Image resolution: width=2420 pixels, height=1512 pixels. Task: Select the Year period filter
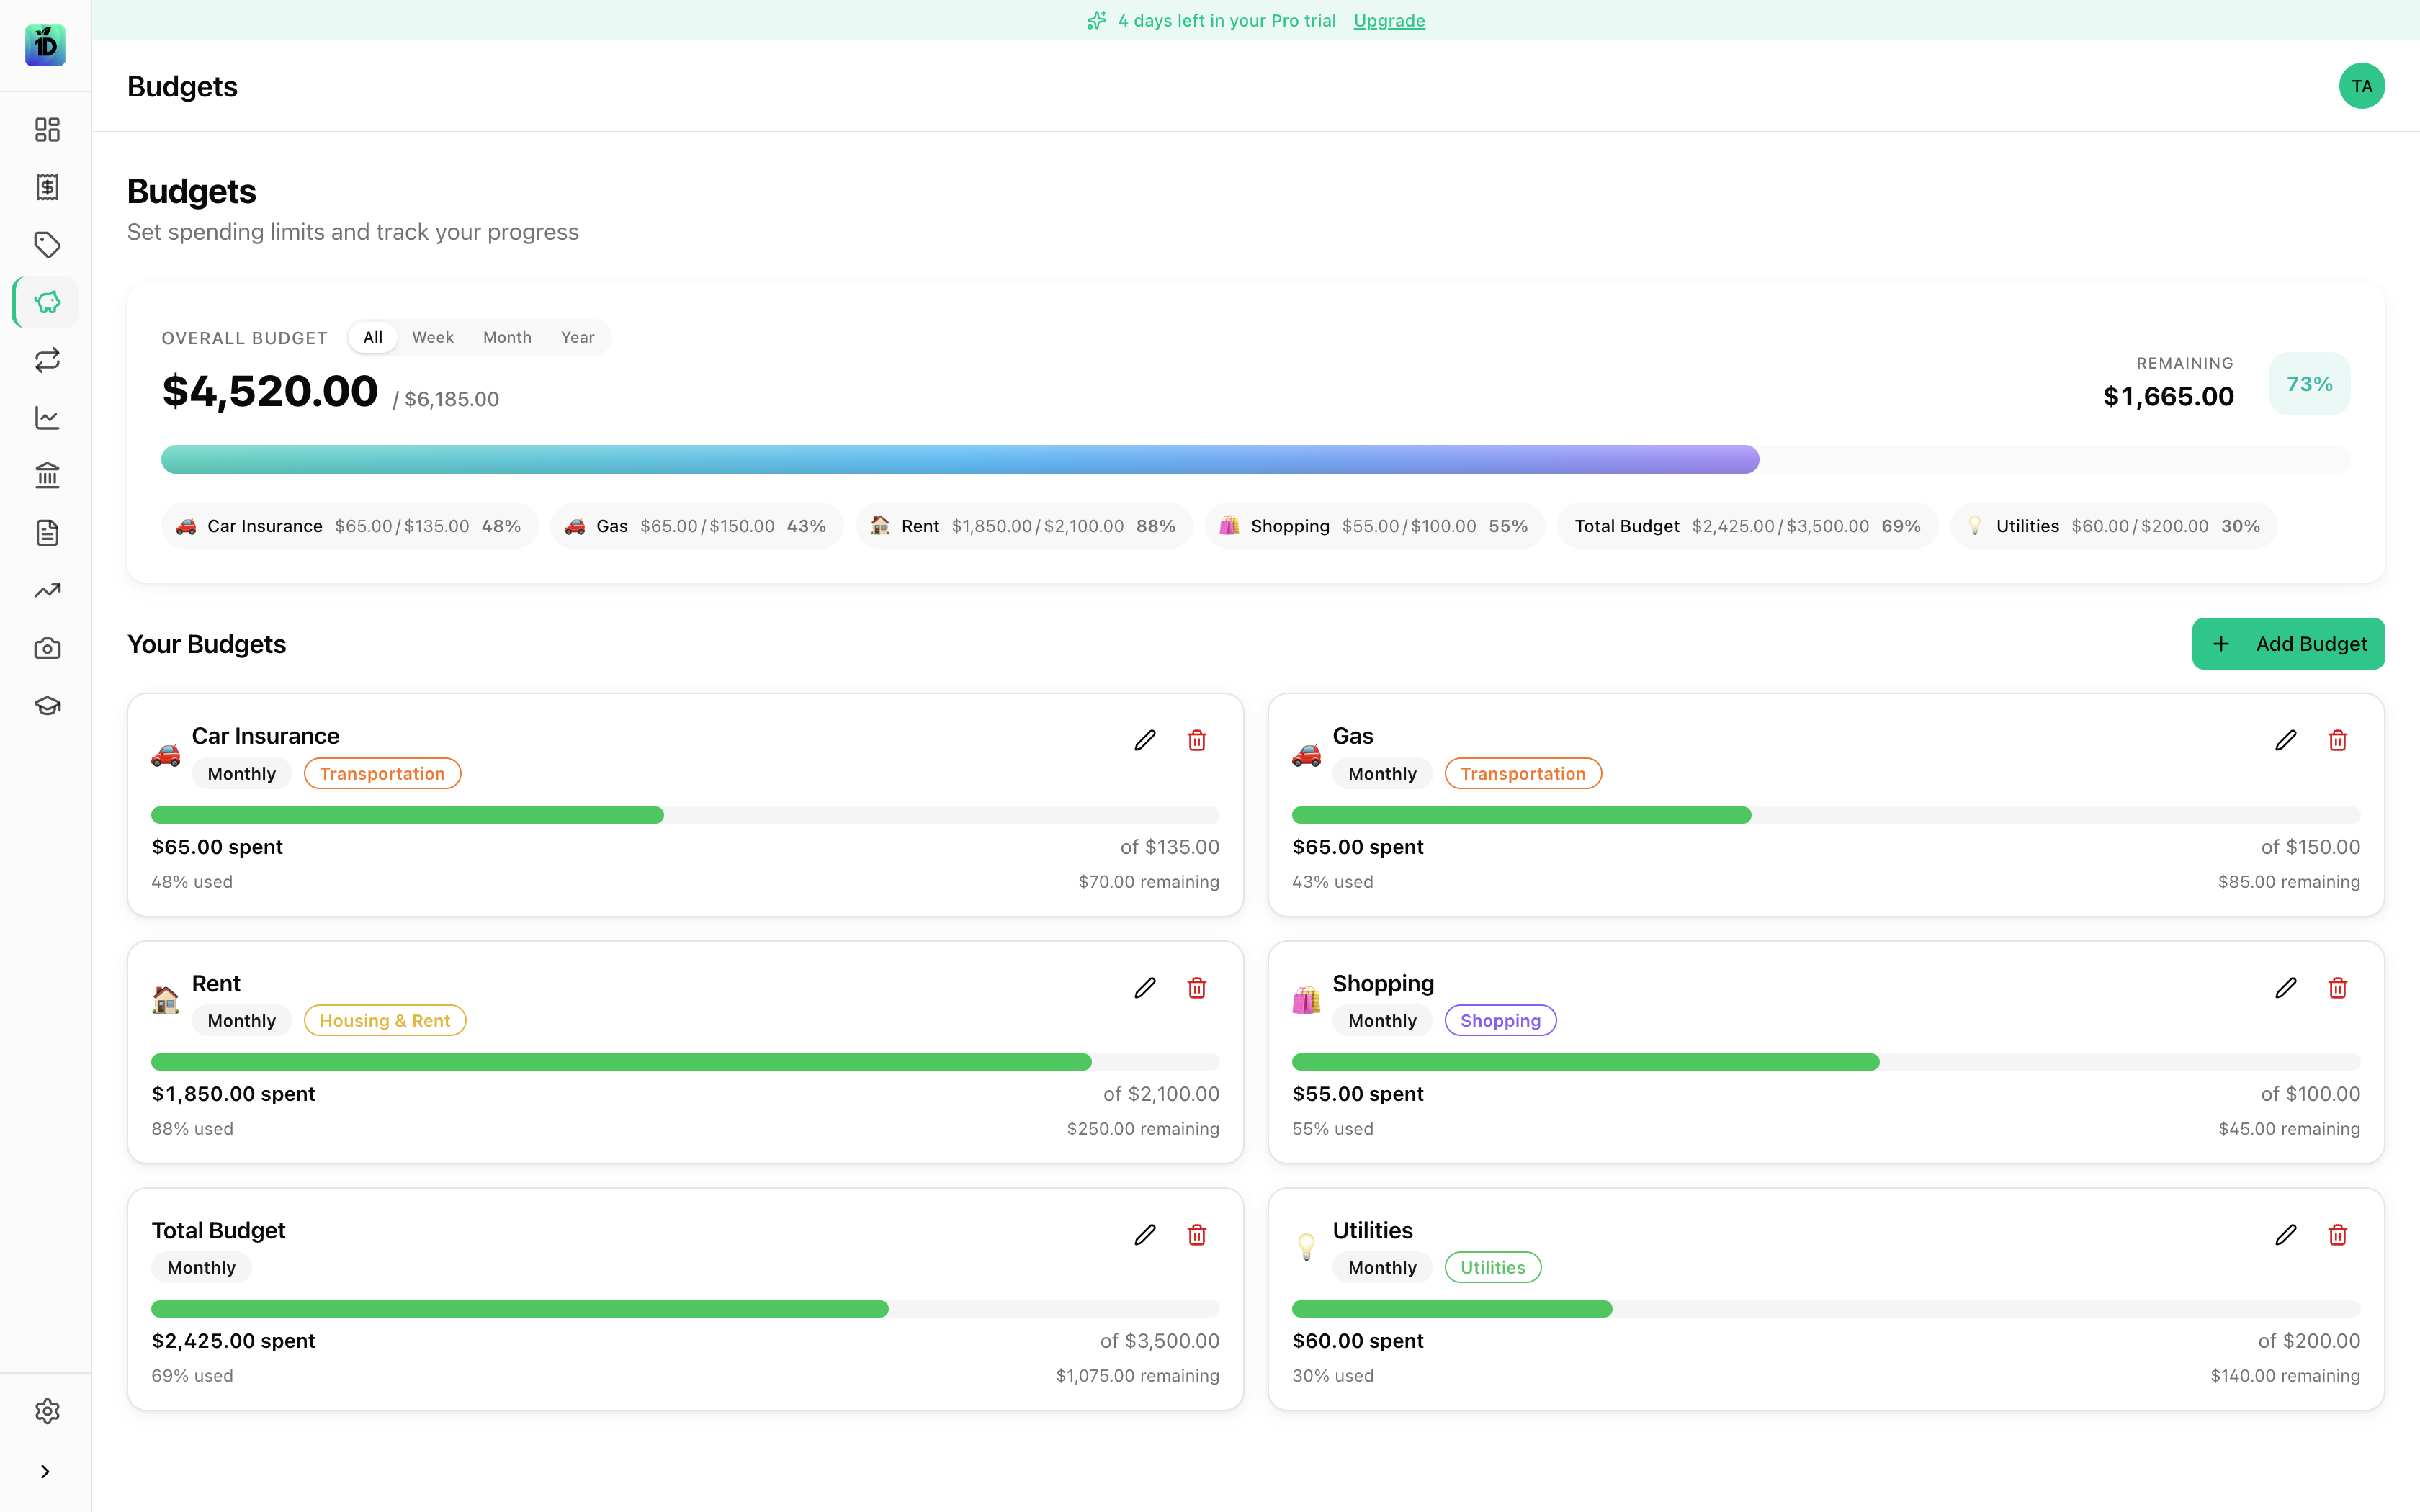[577, 337]
